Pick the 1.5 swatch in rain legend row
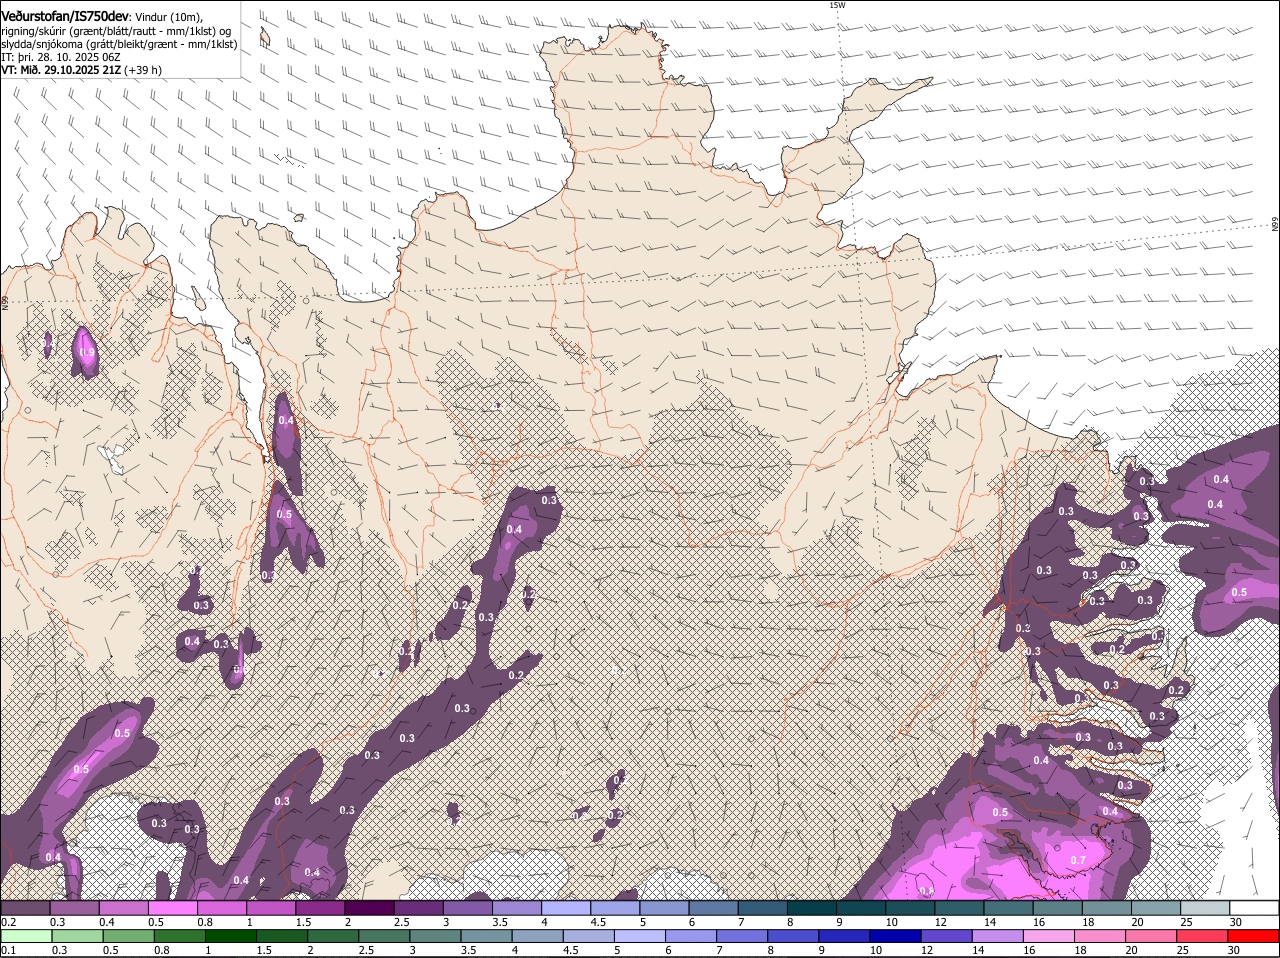This screenshot has width=1280, height=958. coord(281,936)
